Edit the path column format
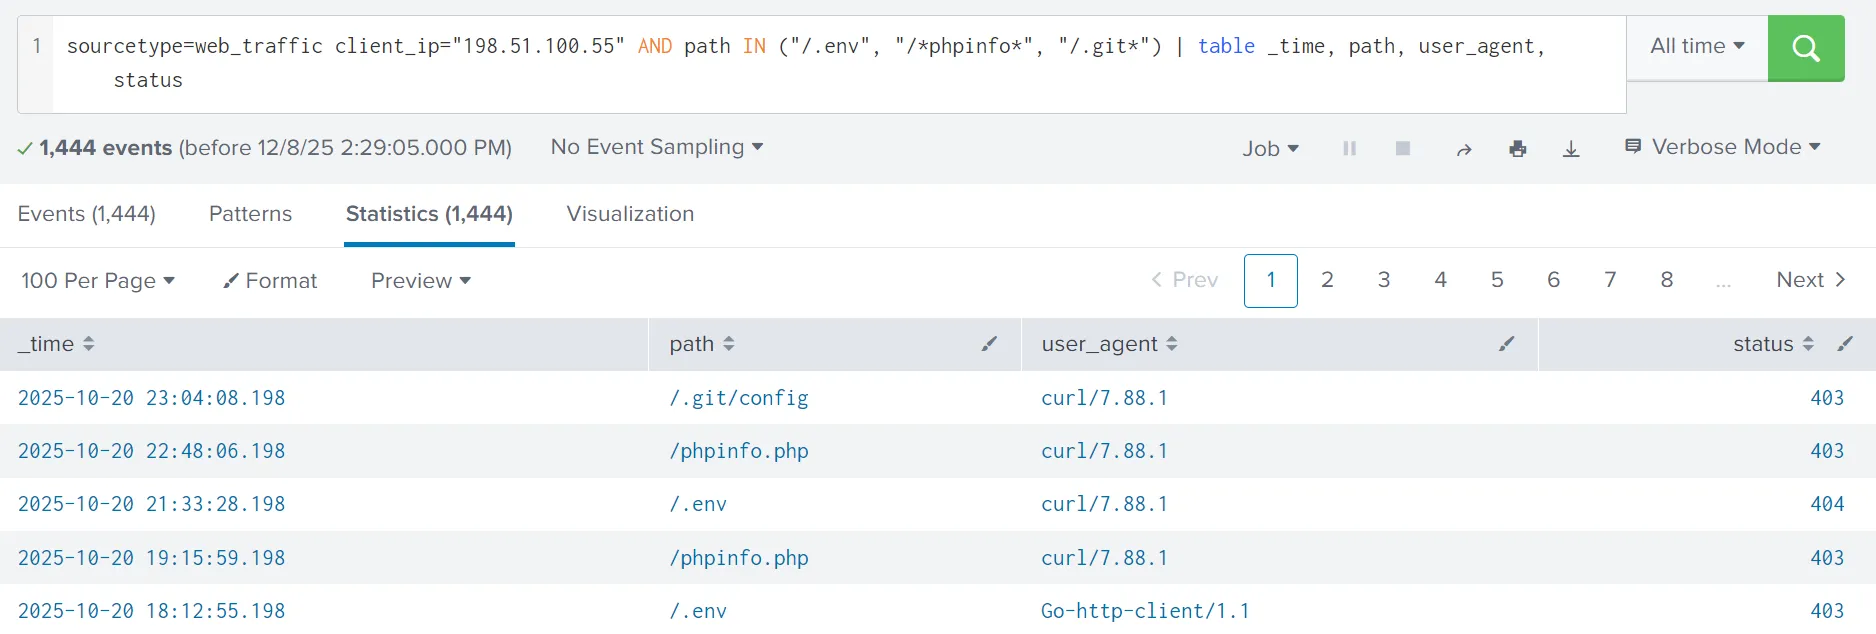The height and width of the screenshot is (634, 1876). tap(989, 344)
